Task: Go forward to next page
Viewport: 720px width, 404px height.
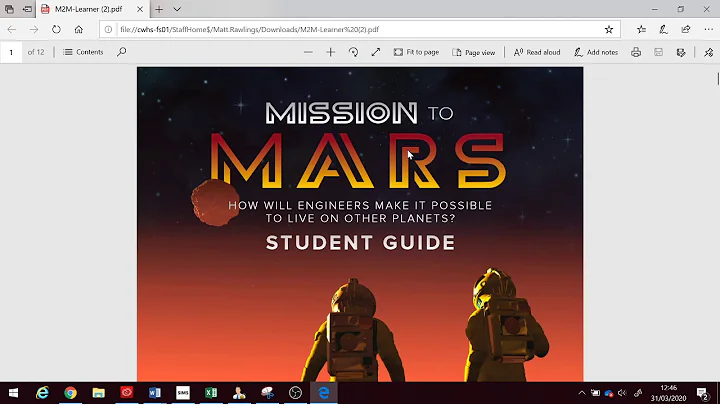Action: coord(34,29)
